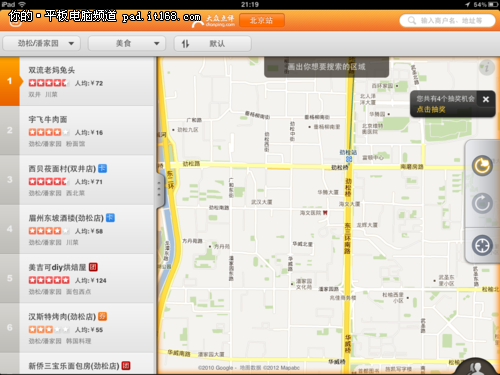Viewport: 500px width, 375px height.
Task: Click the 人均:¥16 price text
Action: point(89,132)
